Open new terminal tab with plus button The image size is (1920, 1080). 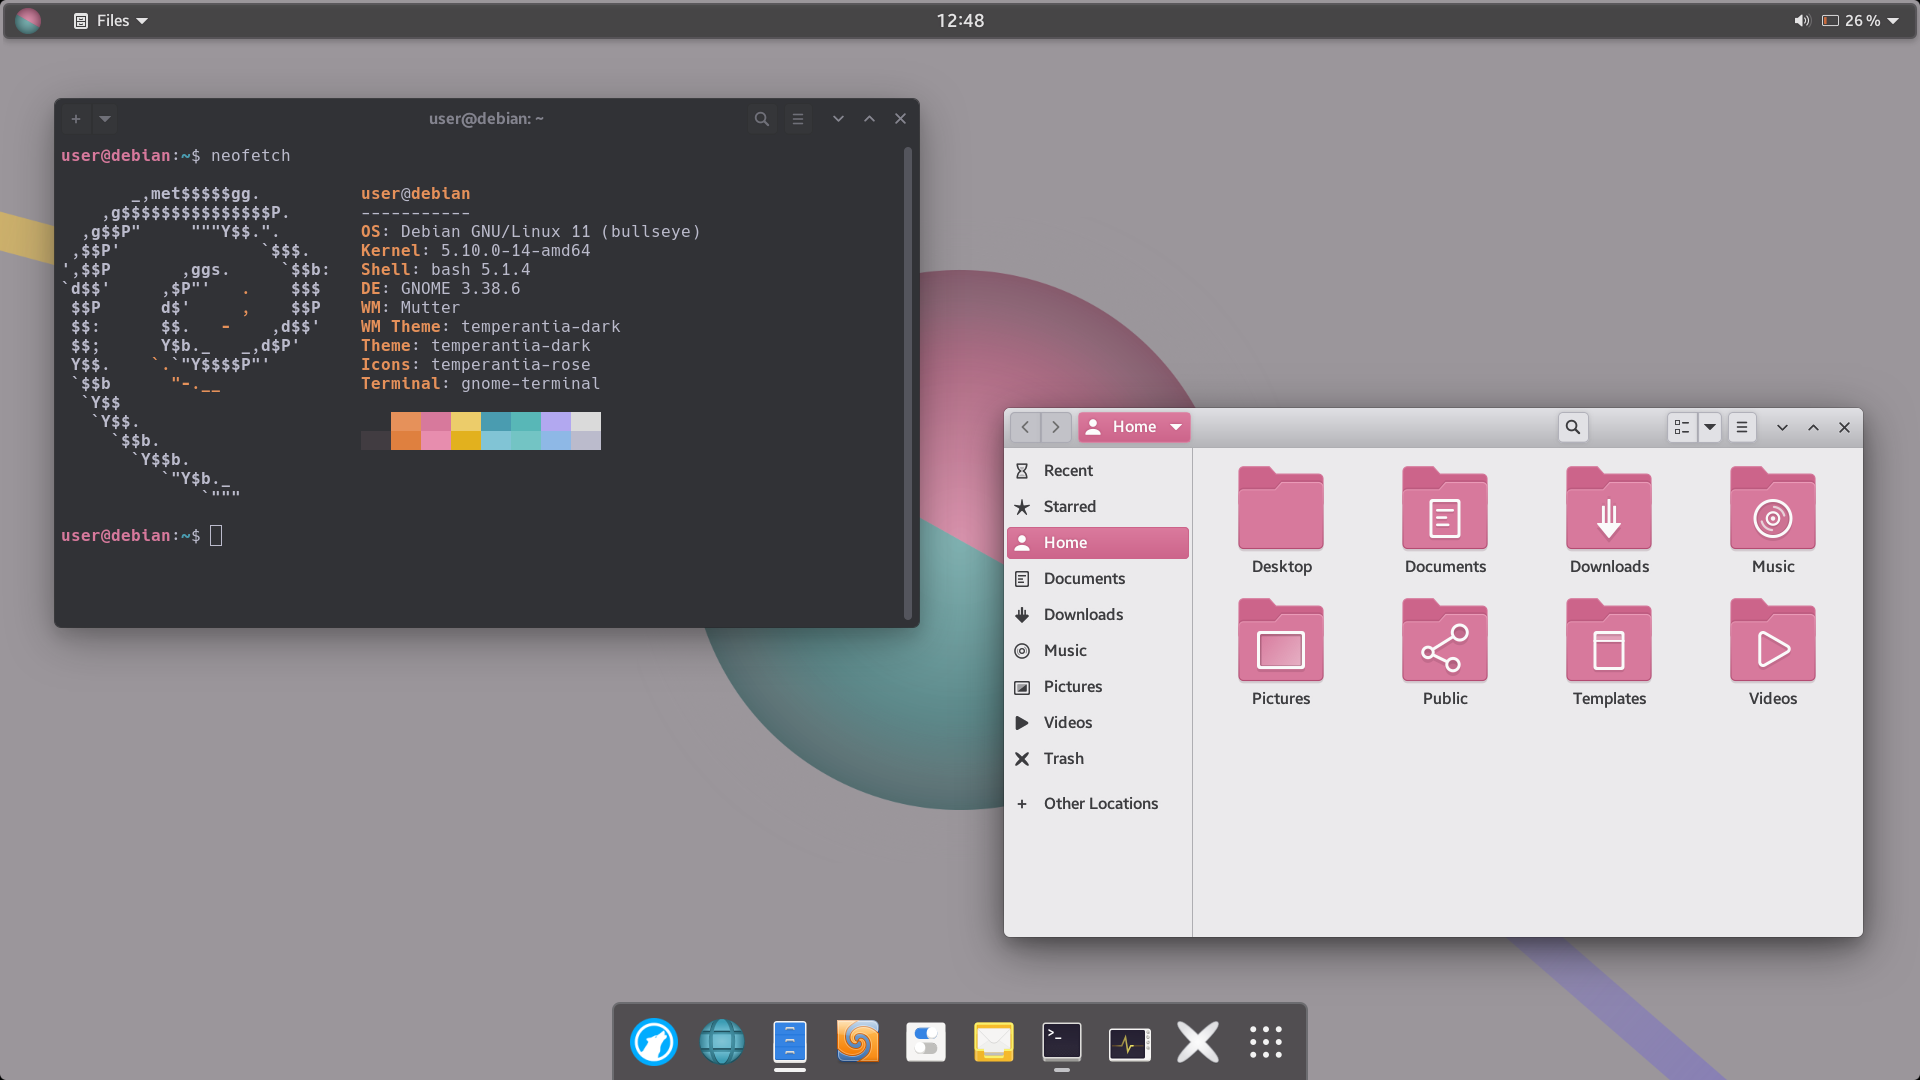tap(76, 119)
